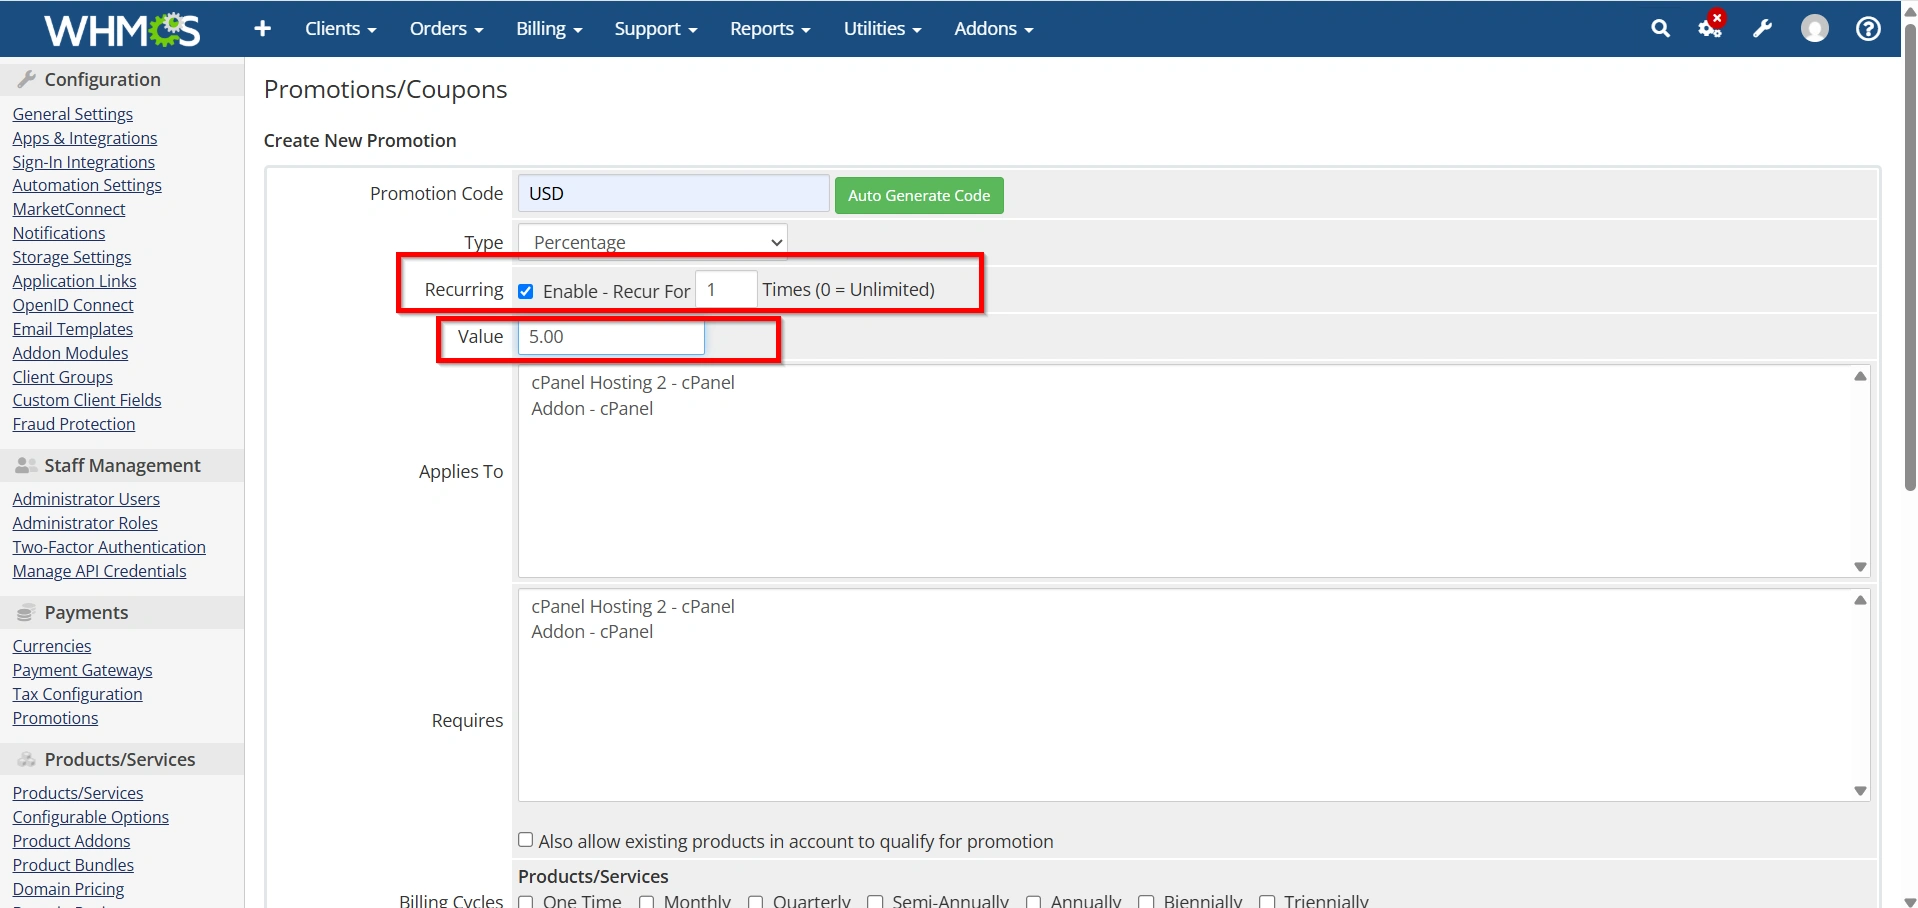Check Also allow existing products checkbox

(526, 840)
